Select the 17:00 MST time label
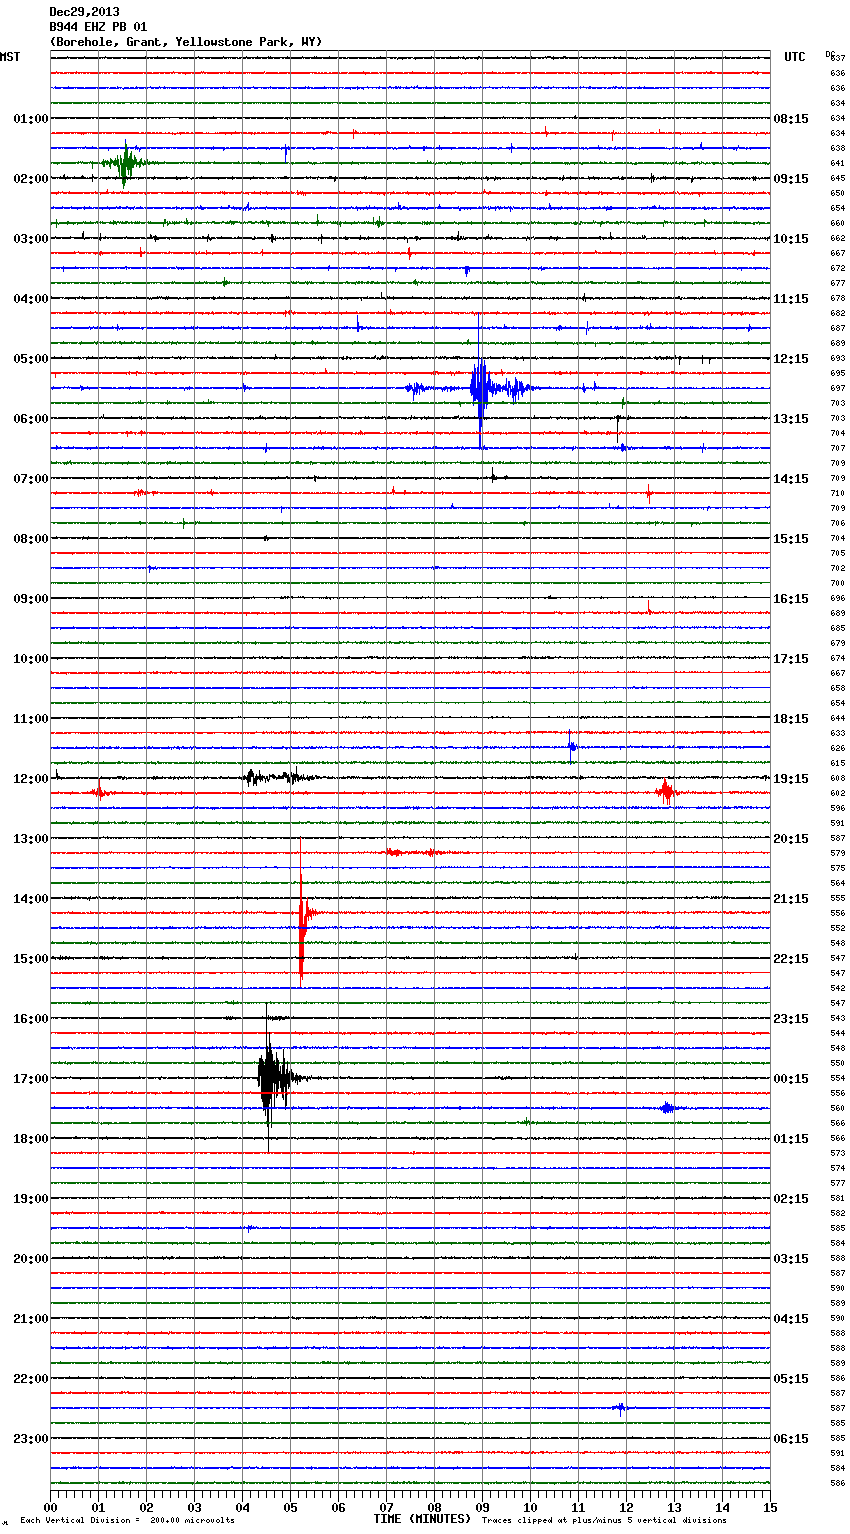850x1534 pixels. pos(30,1079)
